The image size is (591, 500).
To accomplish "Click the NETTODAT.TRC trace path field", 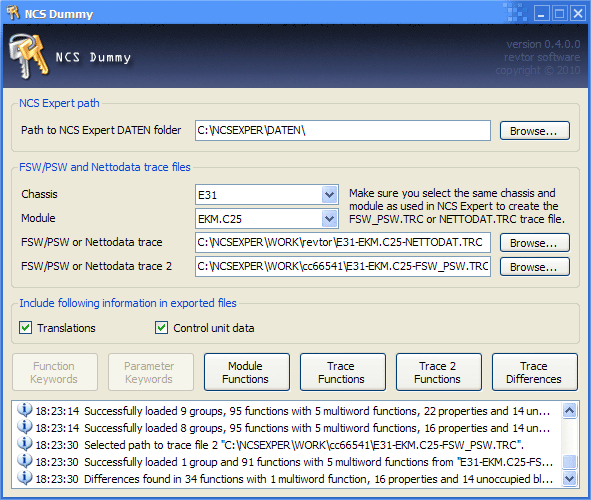I will (343, 242).
